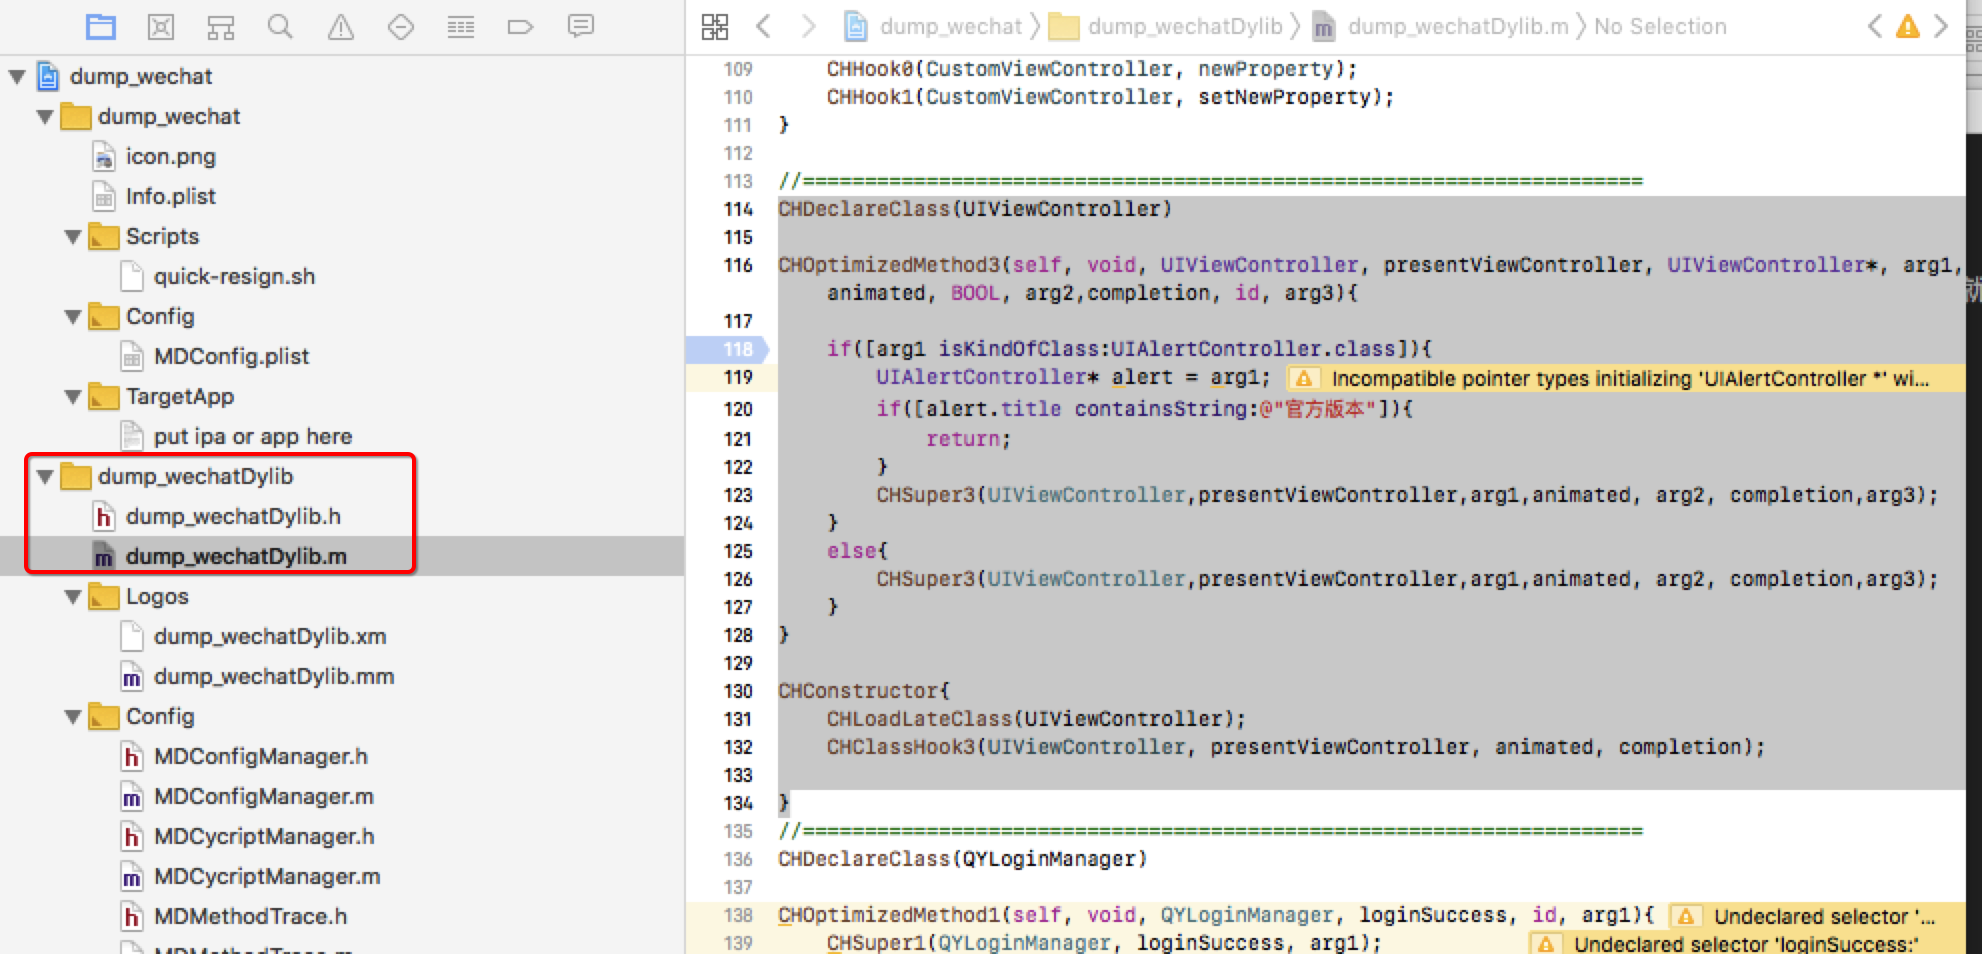Click warning icon on line 138
Screen dimensions: 1982x954
click(x=1686, y=917)
